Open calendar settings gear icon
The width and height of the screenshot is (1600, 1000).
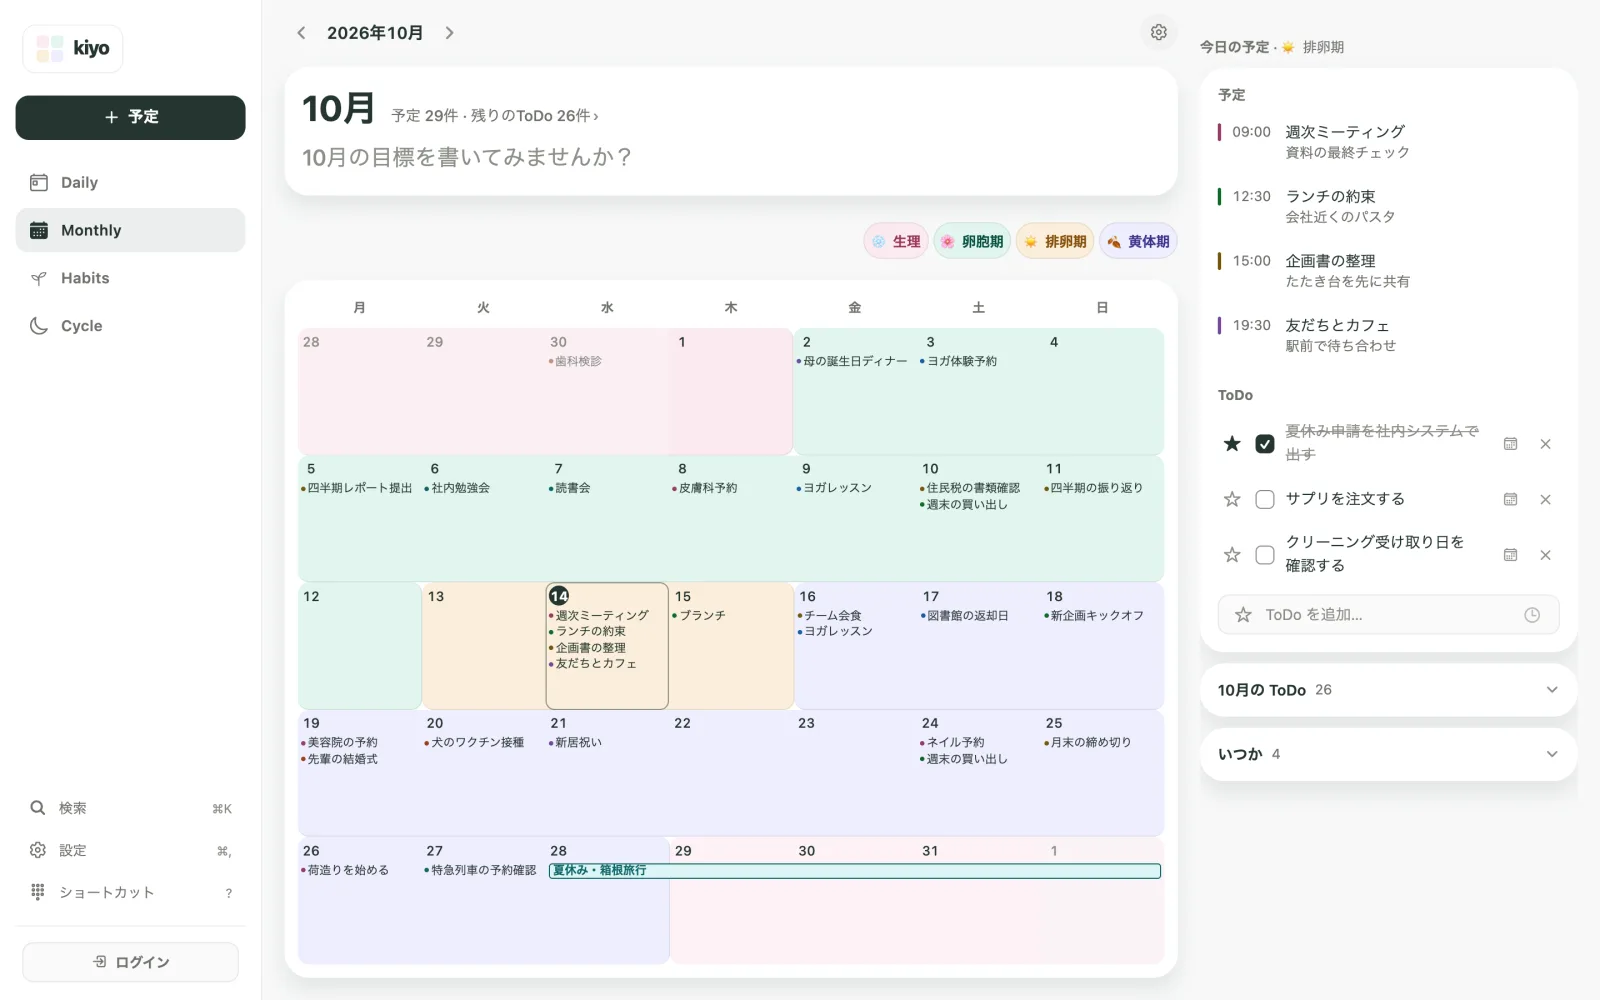click(1158, 32)
